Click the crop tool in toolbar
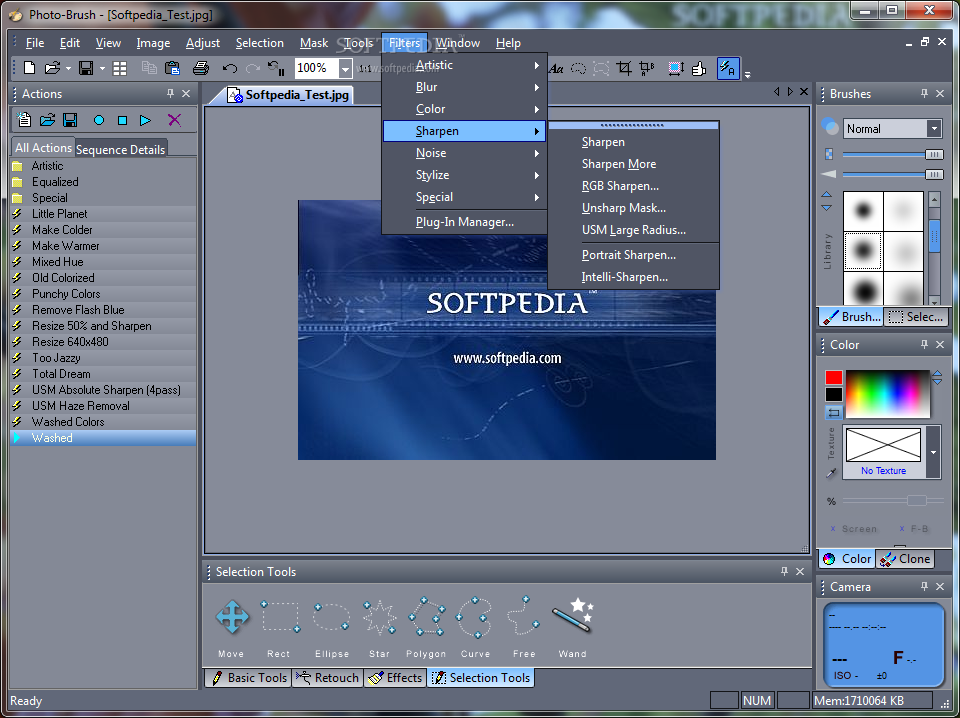Viewport: 960px width, 718px height. point(624,68)
